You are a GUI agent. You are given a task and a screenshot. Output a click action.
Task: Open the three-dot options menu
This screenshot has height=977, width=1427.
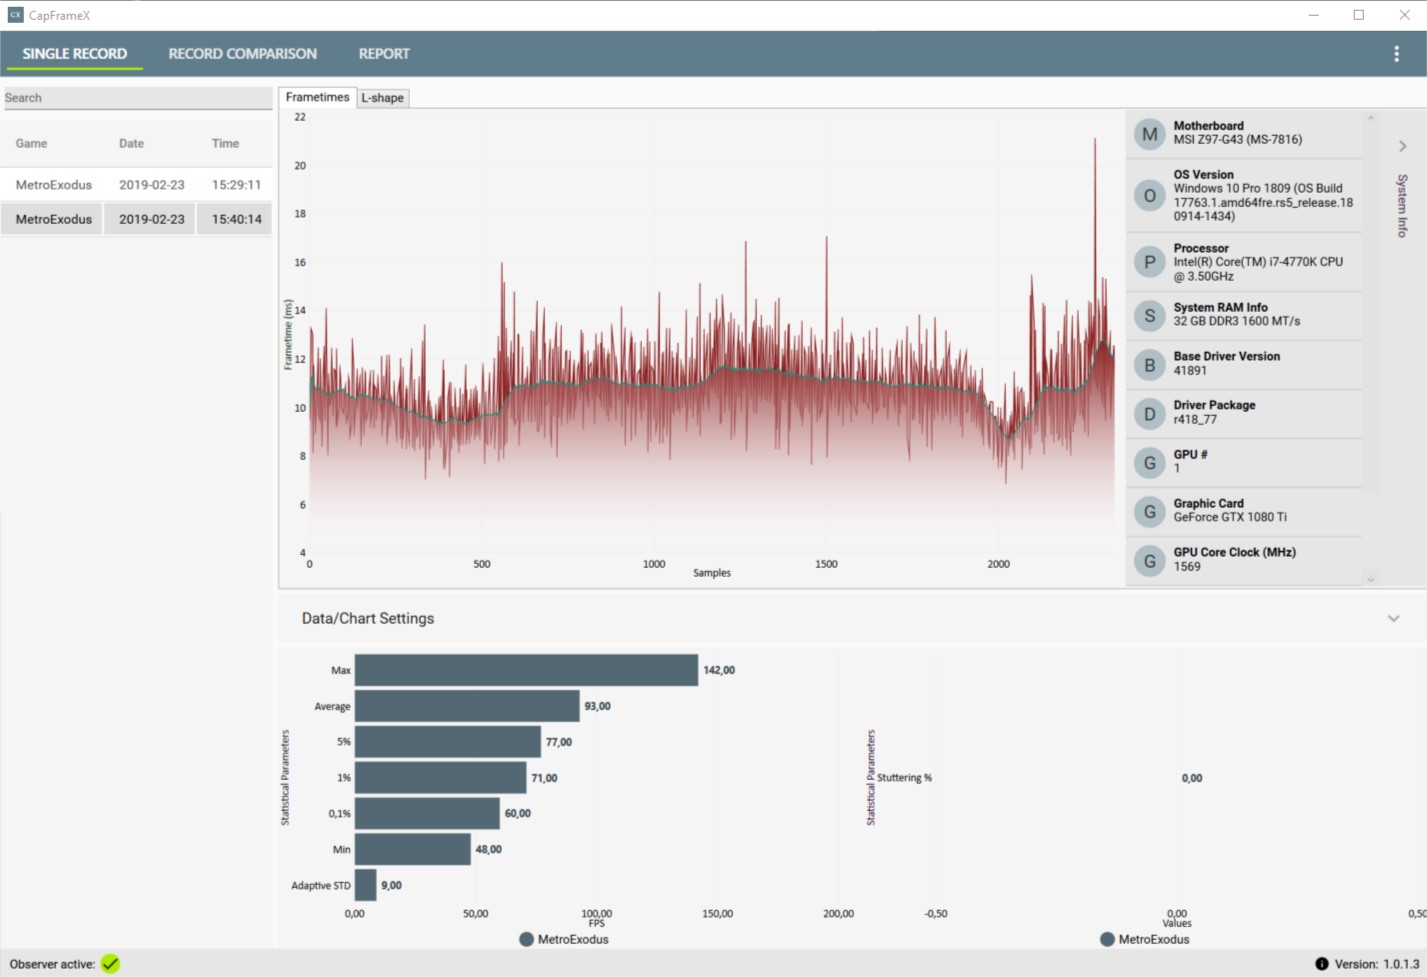pyautogui.click(x=1396, y=54)
